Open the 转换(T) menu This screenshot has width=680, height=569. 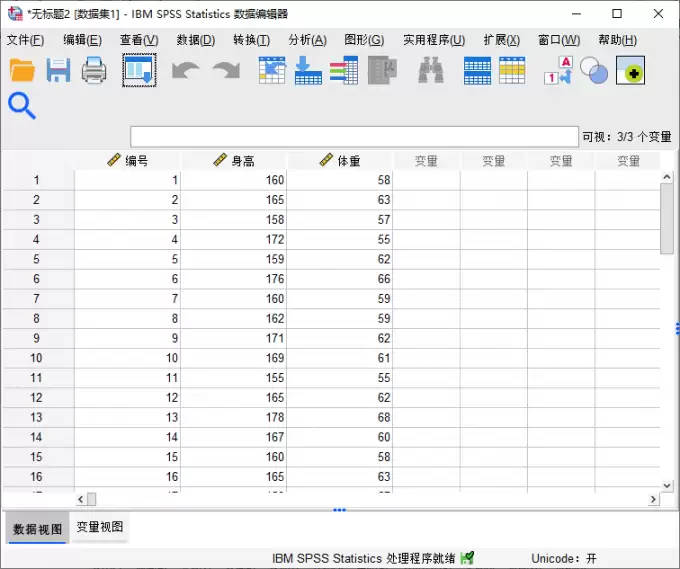tap(252, 40)
